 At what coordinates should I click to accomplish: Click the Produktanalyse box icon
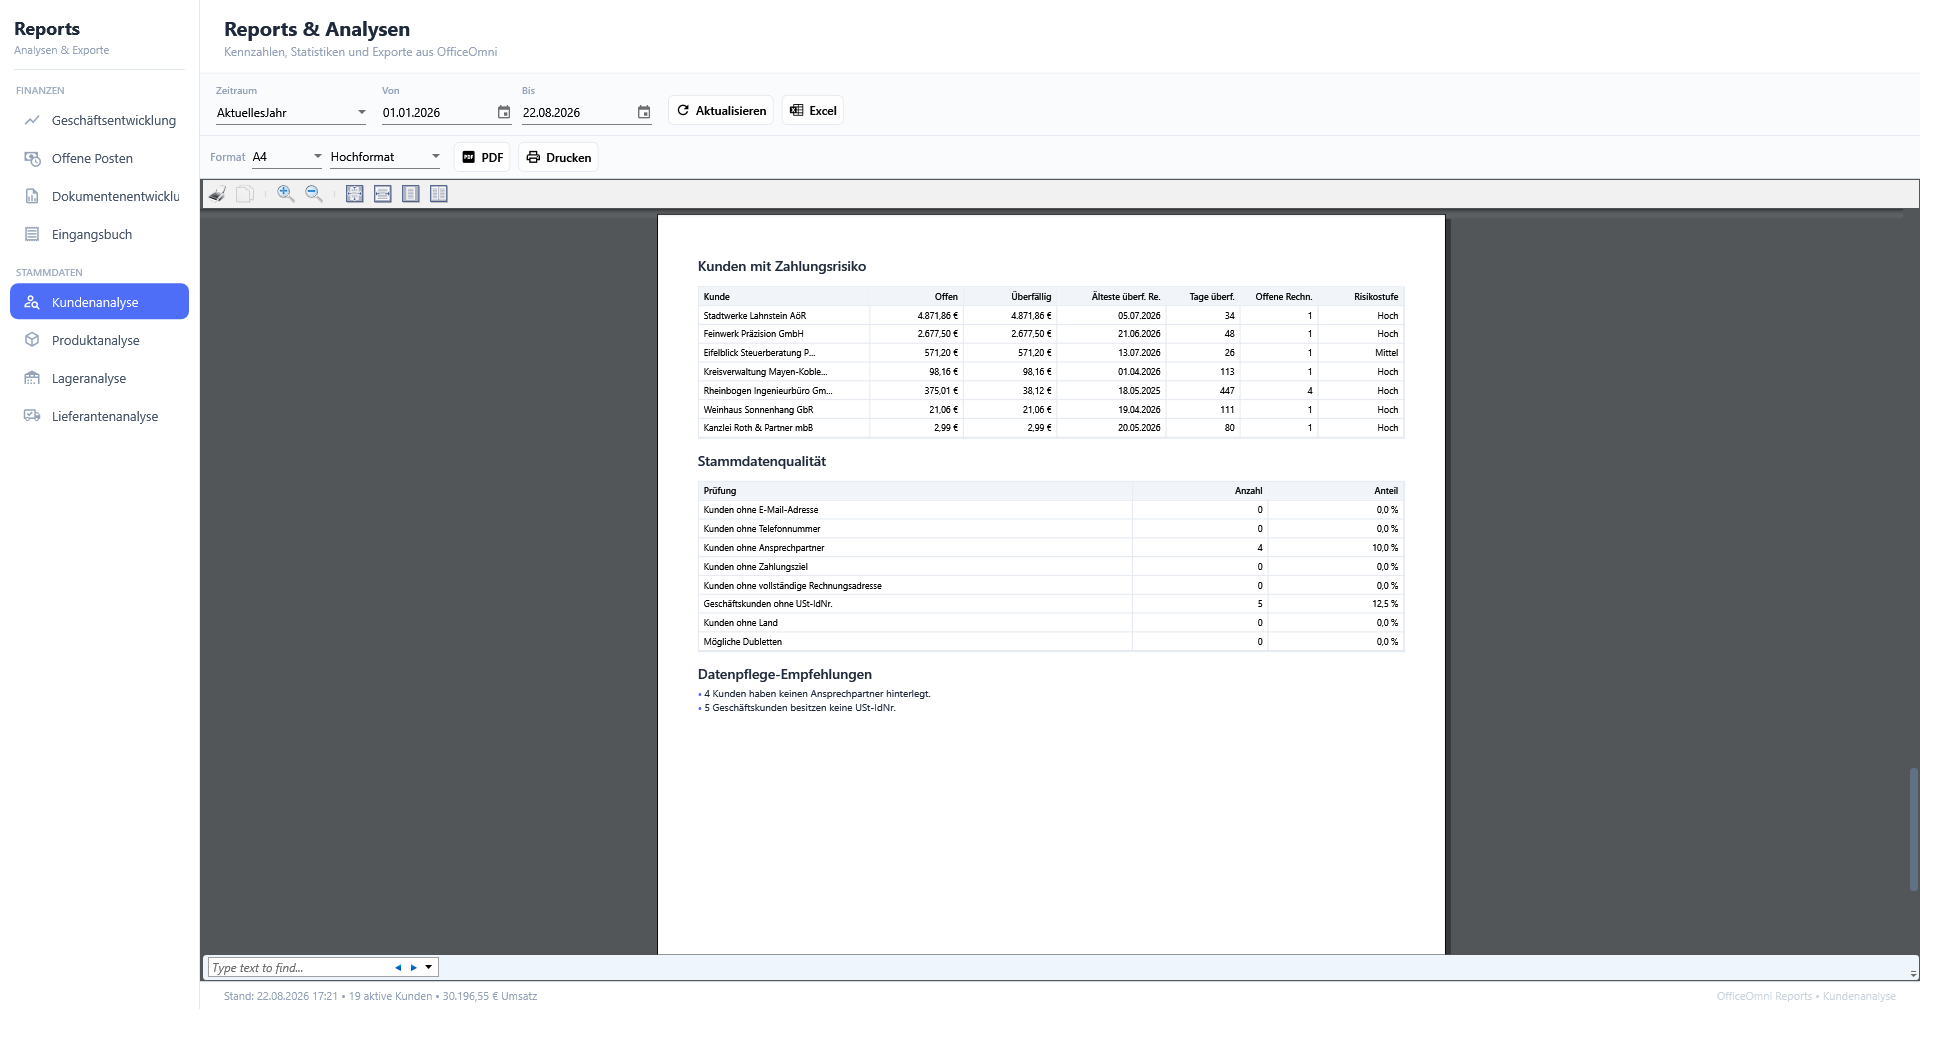[x=32, y=340]
